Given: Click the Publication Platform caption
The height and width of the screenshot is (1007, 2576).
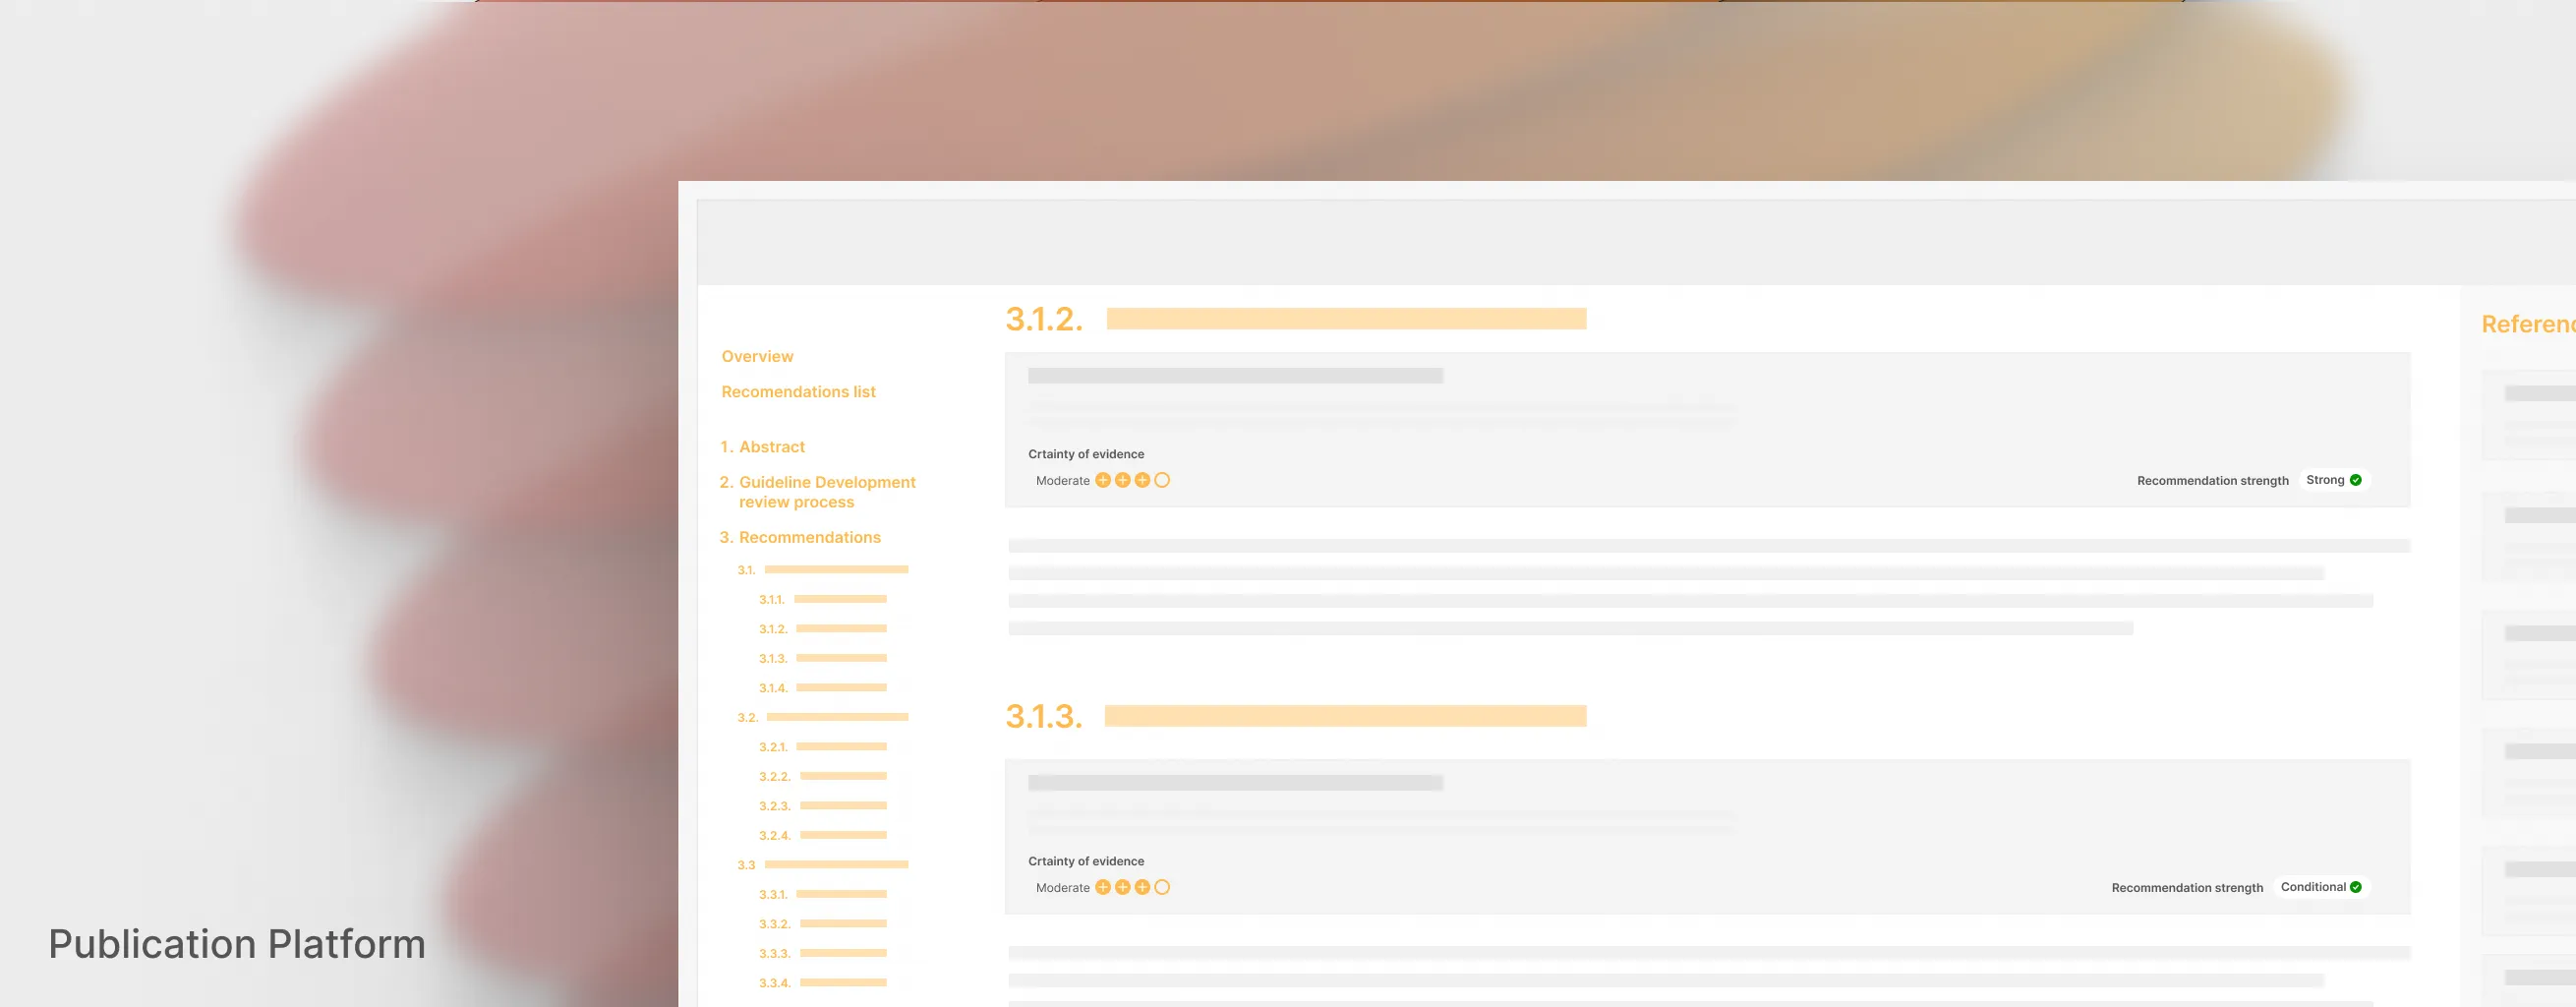Looking at the screenshot, I should tap(237, 944).
